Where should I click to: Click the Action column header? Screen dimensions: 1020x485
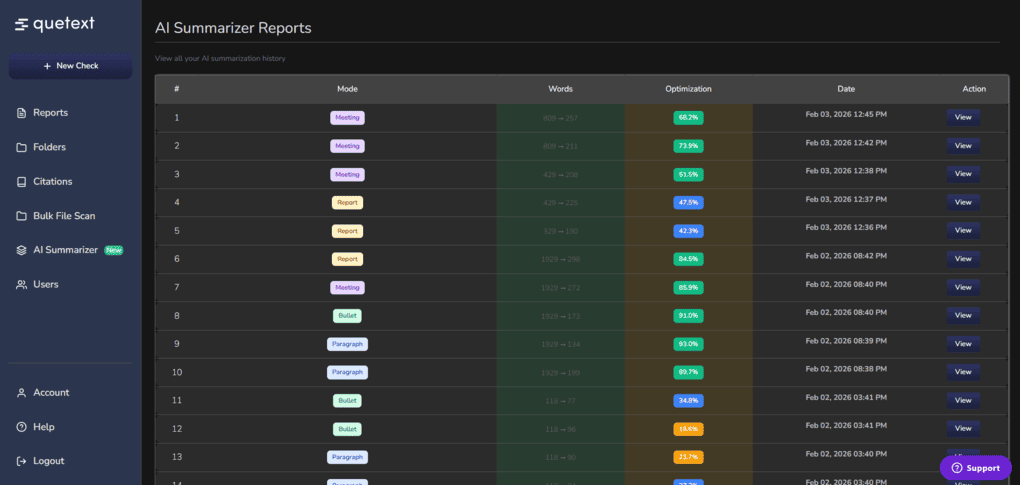[974, 89]
